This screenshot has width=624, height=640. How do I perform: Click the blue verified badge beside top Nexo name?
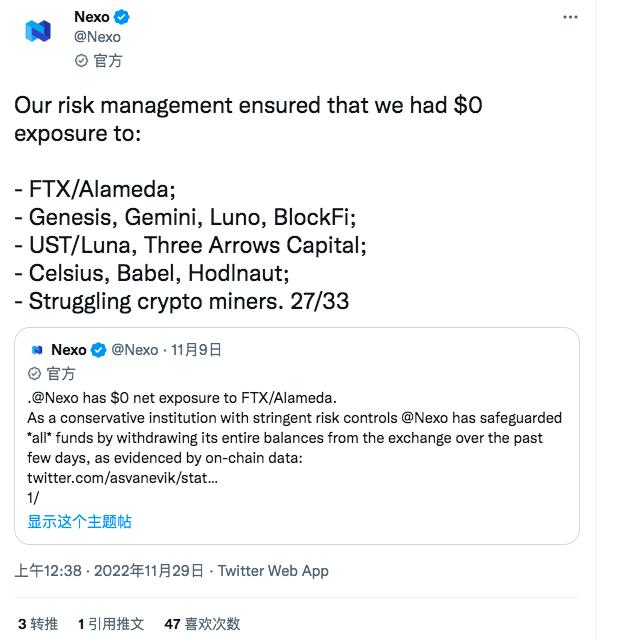coord(121,17)
